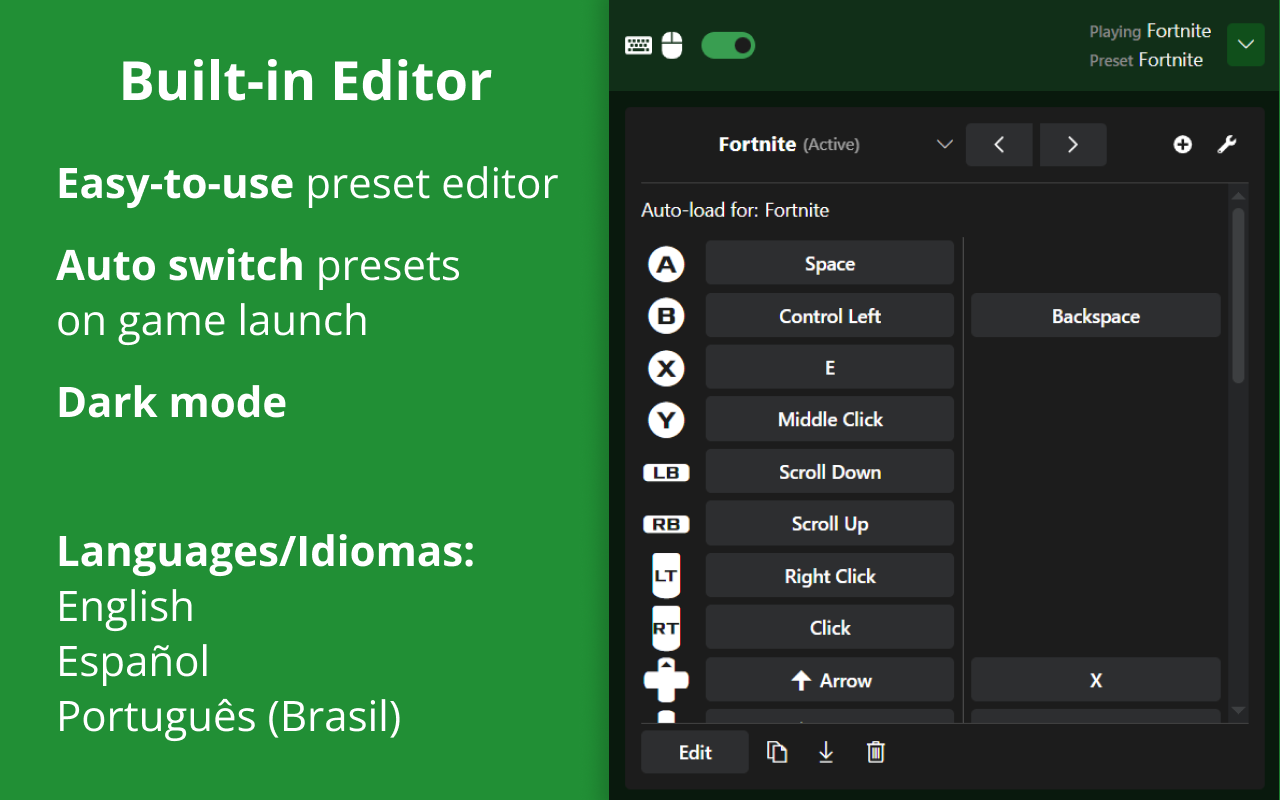Click the X controller button icon
The width and height of the screenshot is (1280, 800).
point(666,368)
